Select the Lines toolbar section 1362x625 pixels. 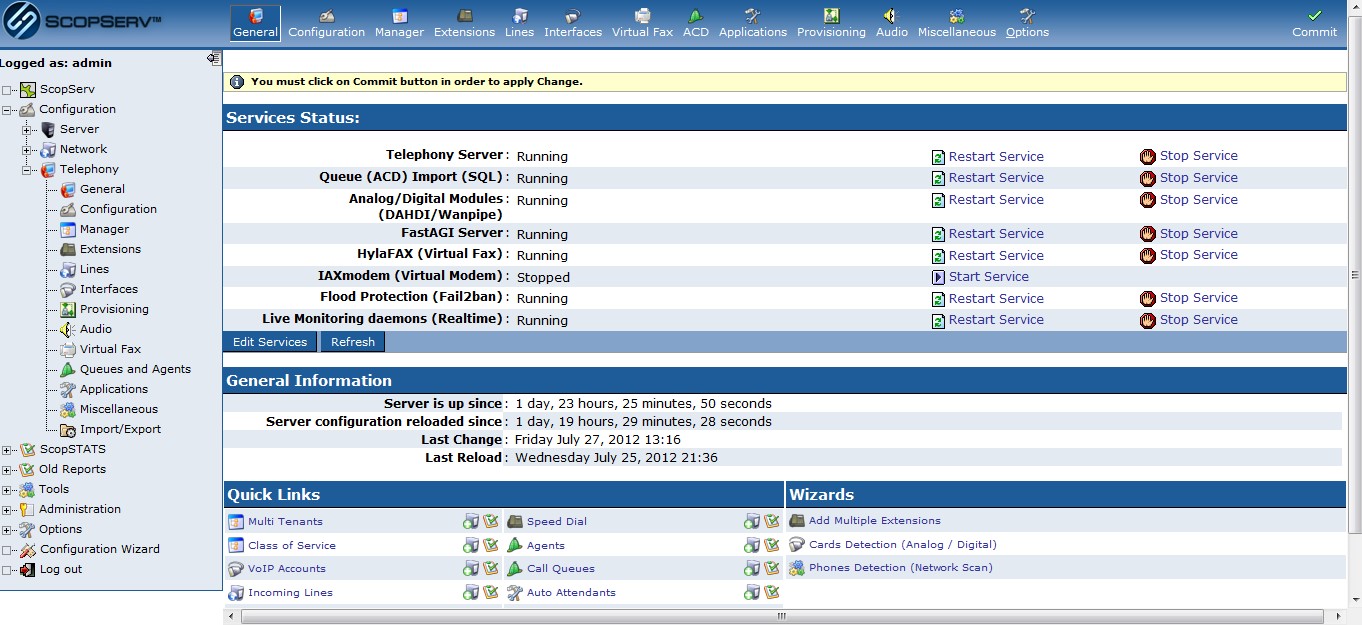[519, 23]
